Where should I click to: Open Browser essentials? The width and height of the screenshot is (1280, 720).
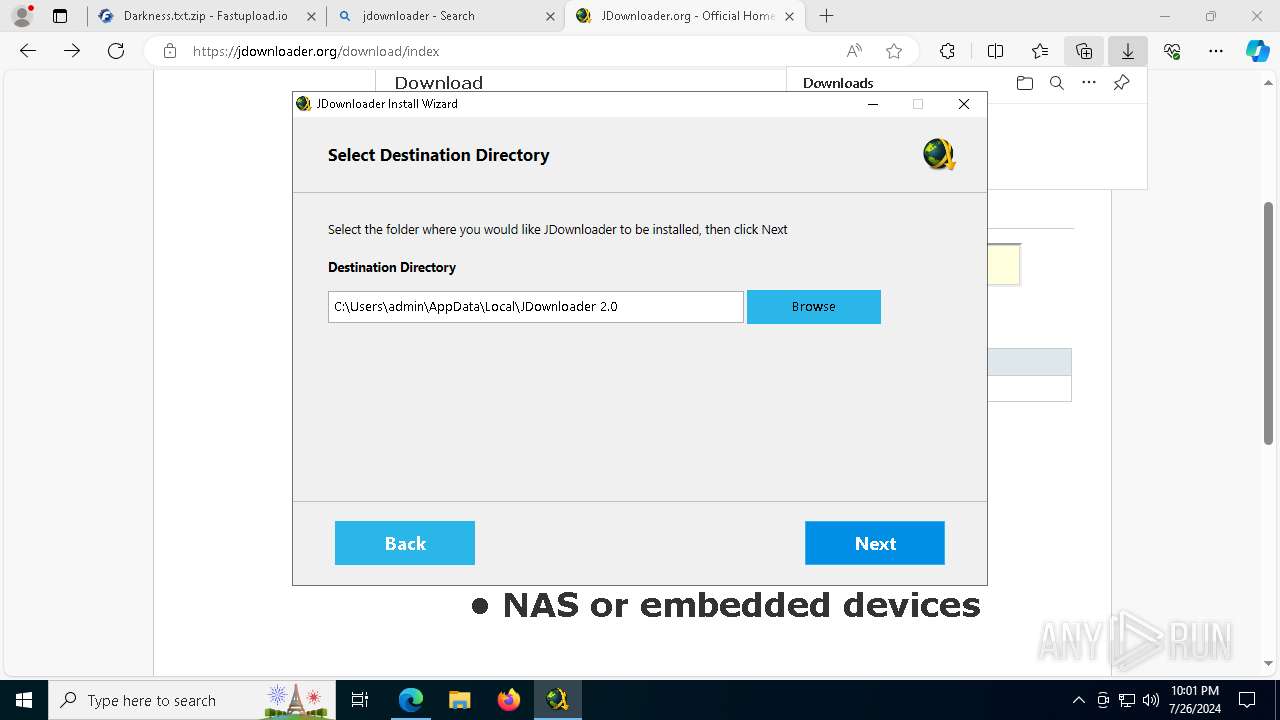point(1172,51)
